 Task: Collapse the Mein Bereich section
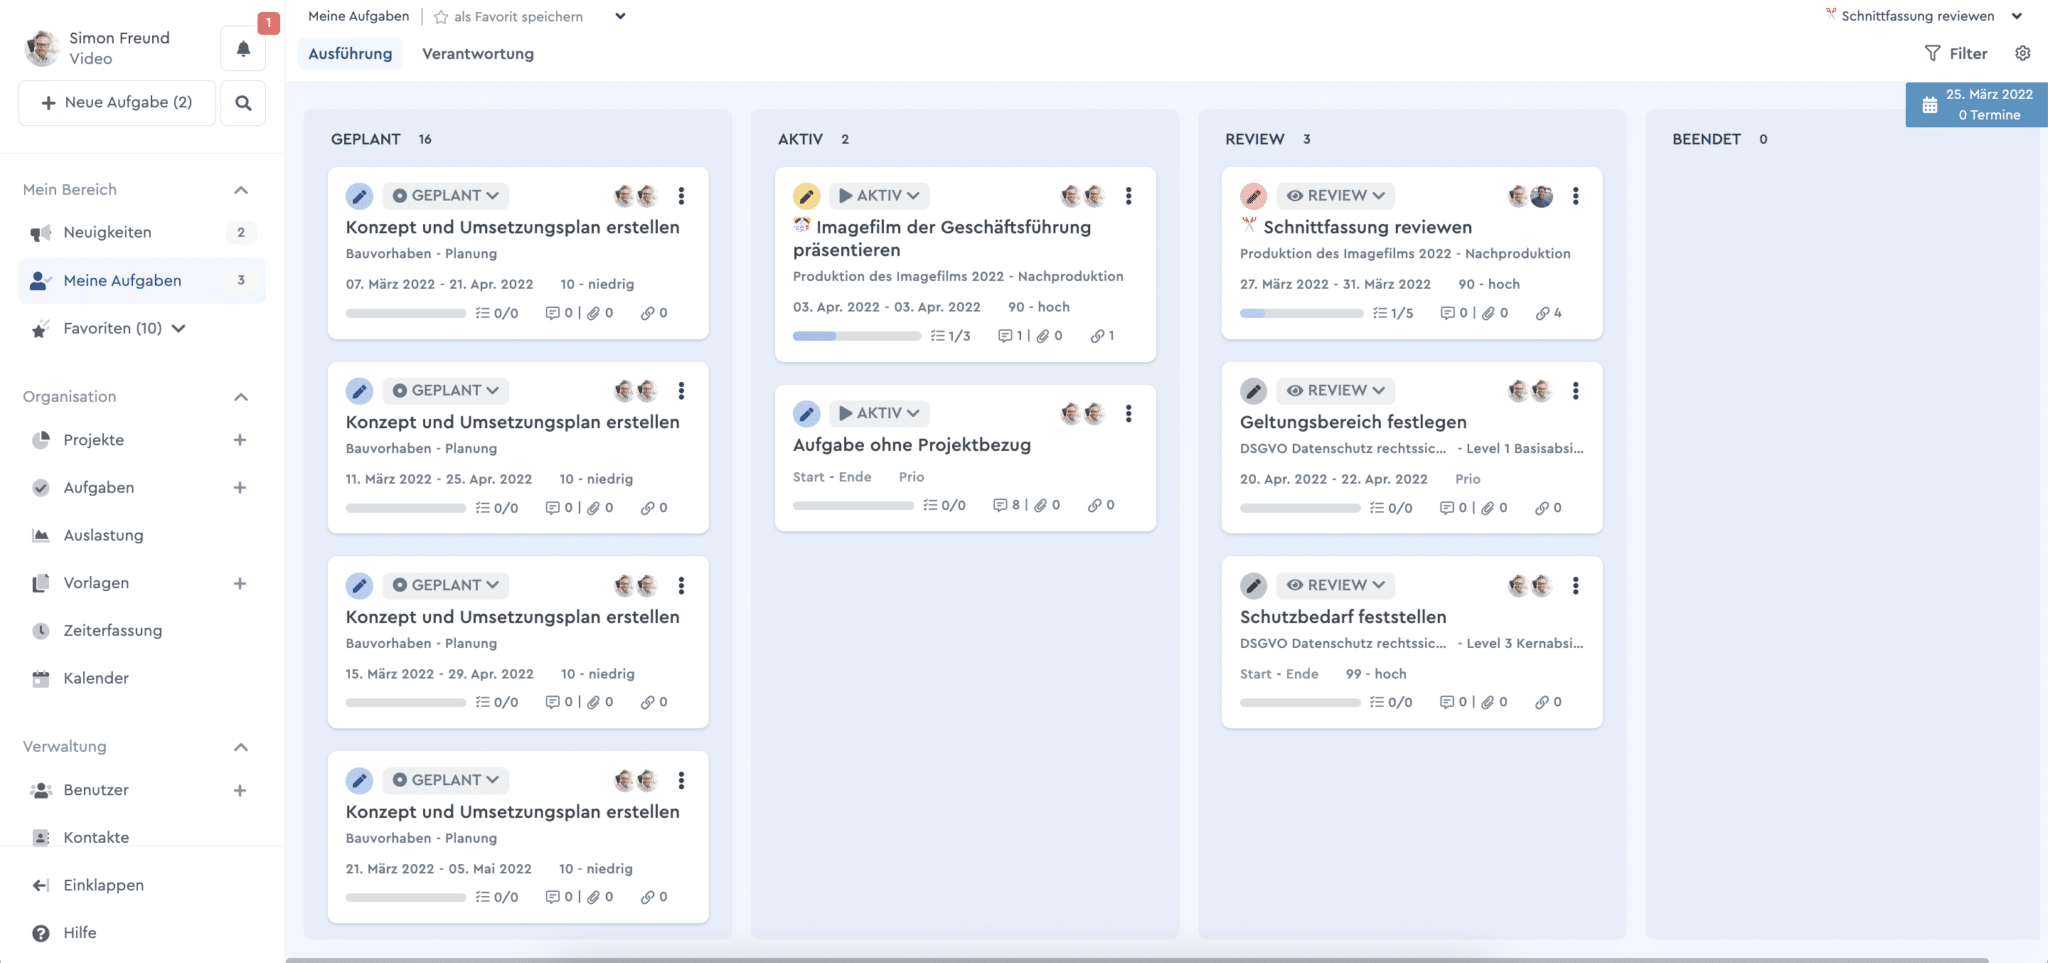239,189
